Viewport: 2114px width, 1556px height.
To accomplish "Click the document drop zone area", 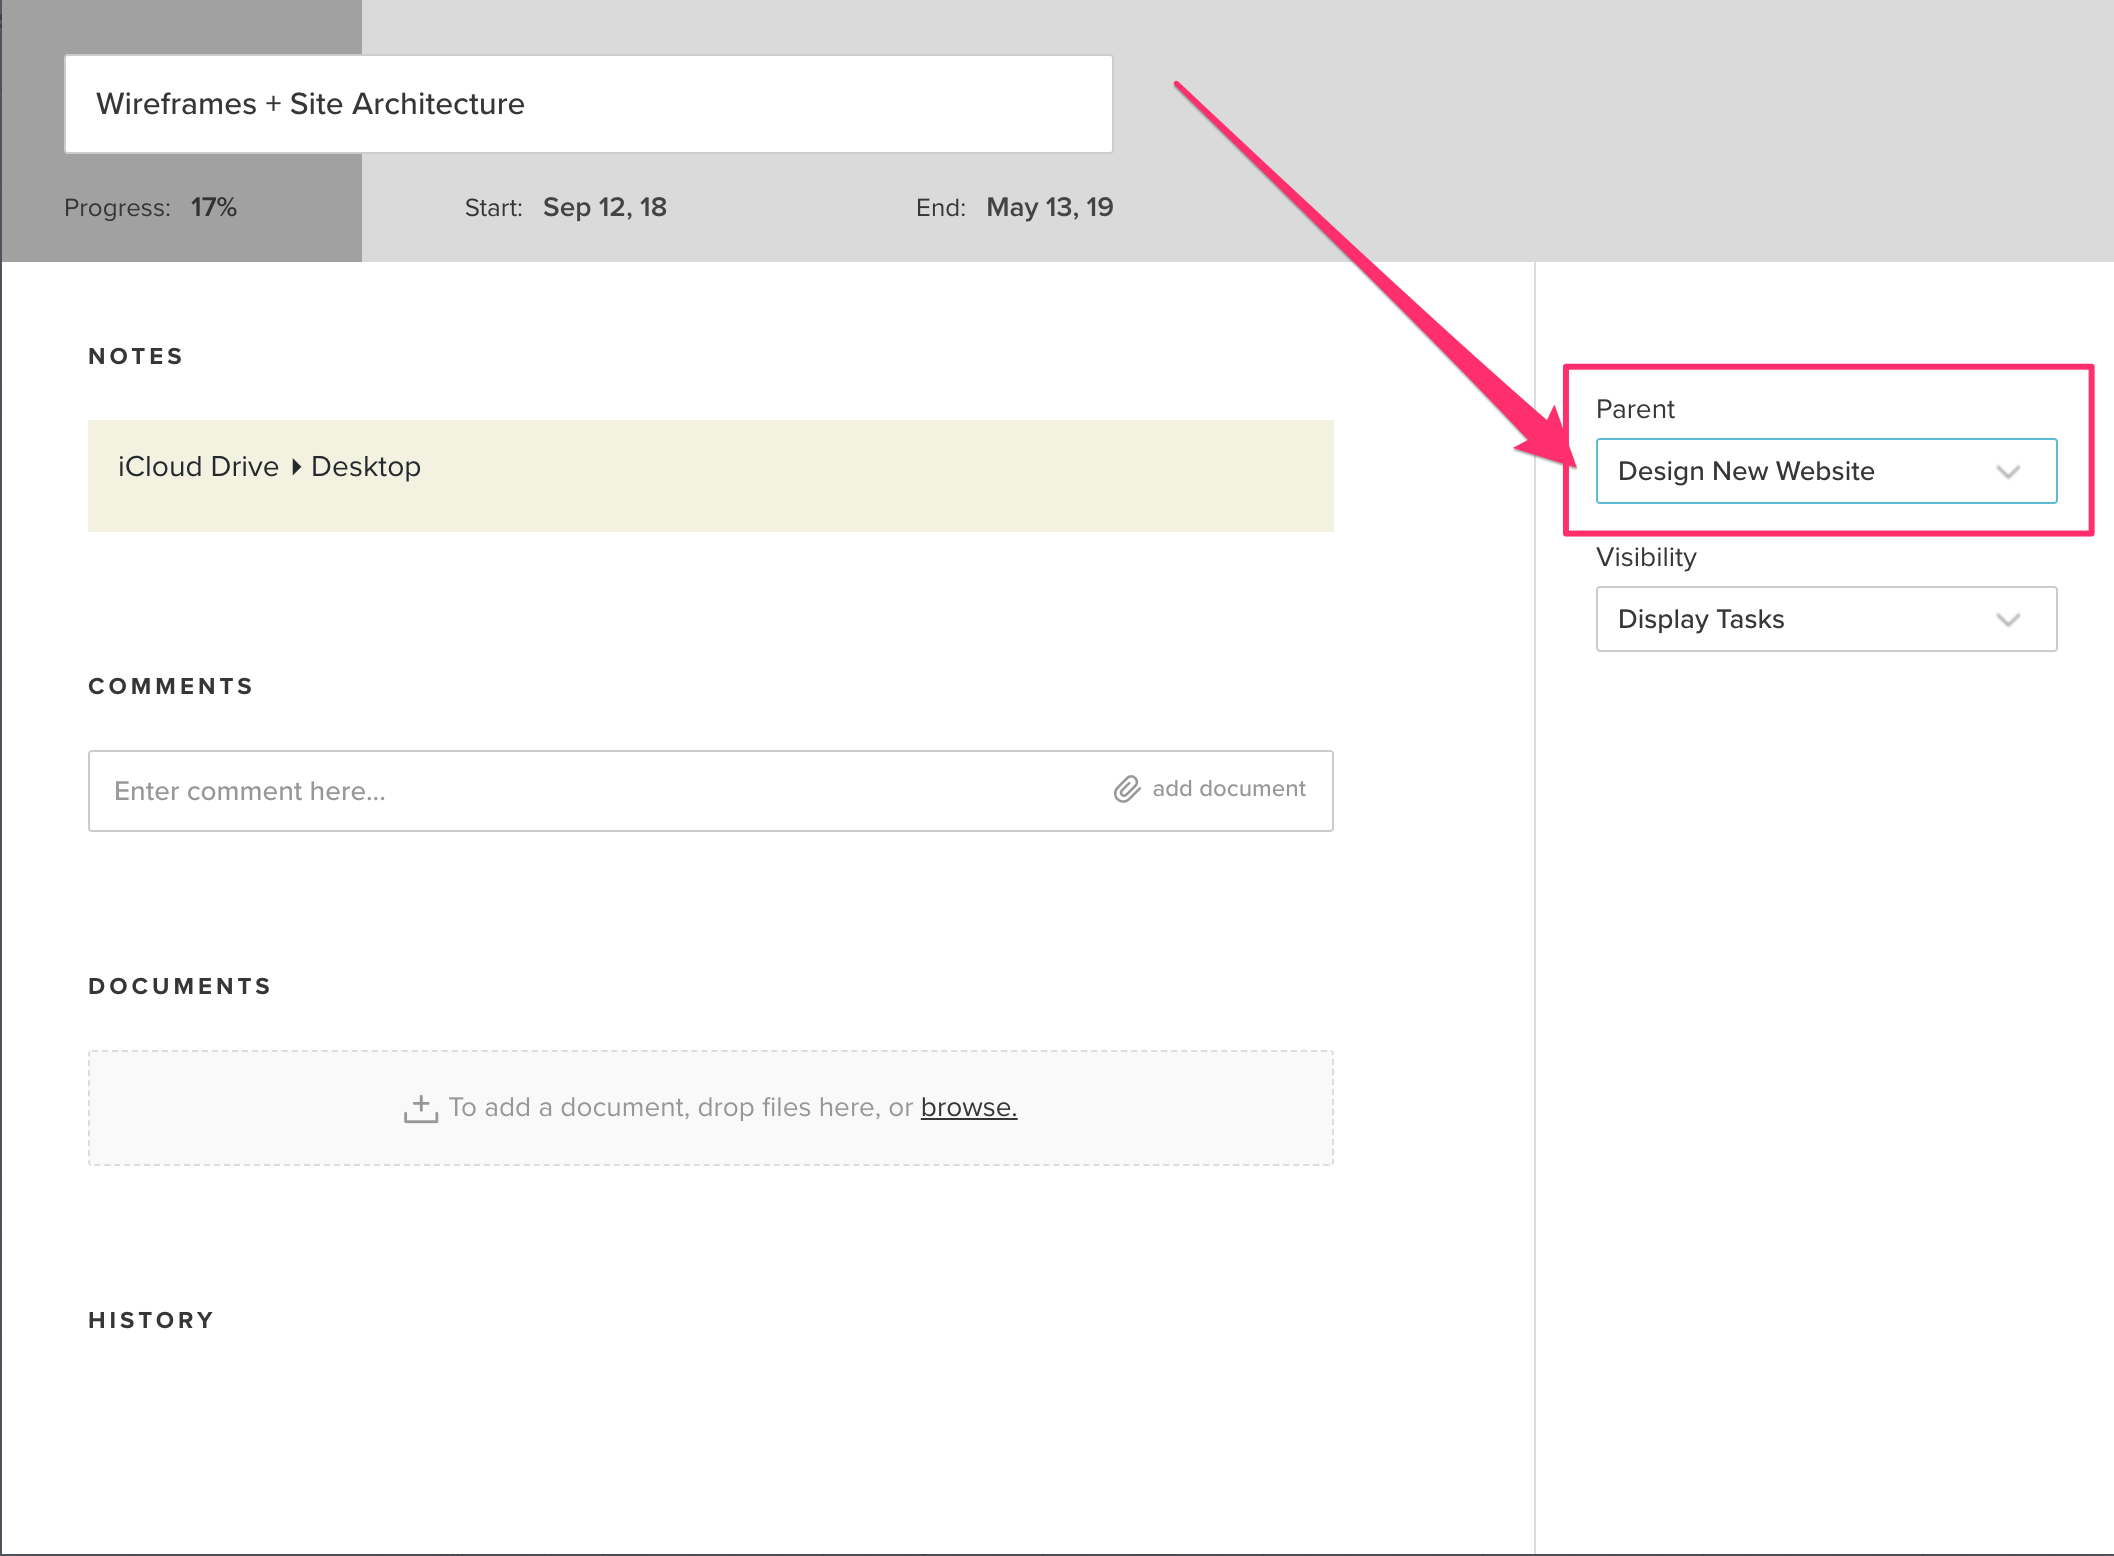I will [x=711, y=1108].
